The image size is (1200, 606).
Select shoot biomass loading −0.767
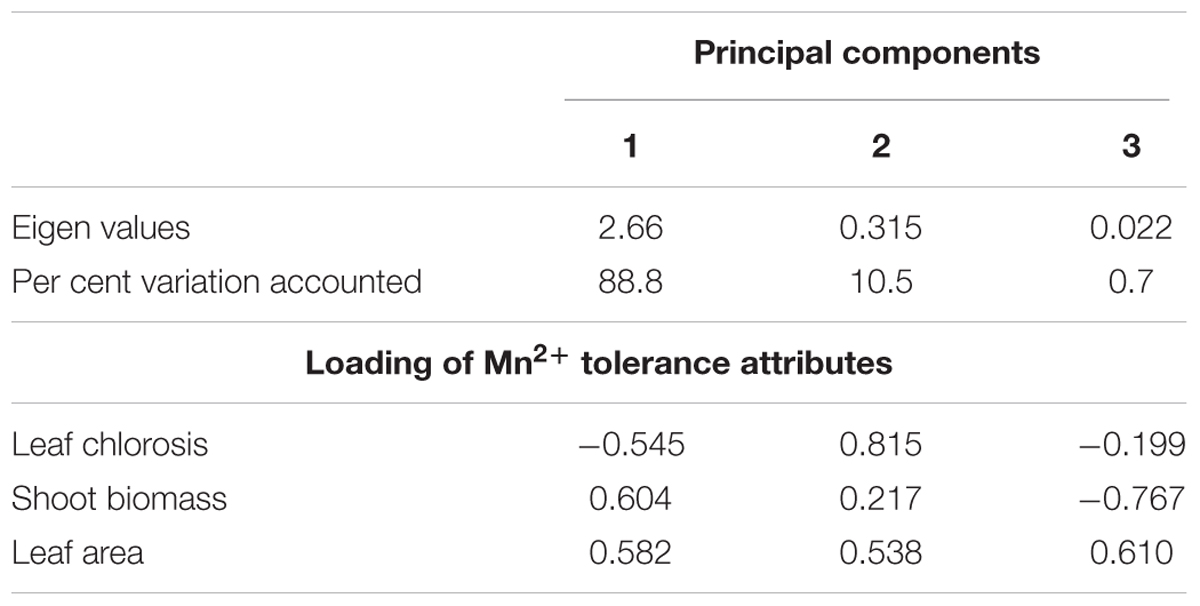point(1131,497)
